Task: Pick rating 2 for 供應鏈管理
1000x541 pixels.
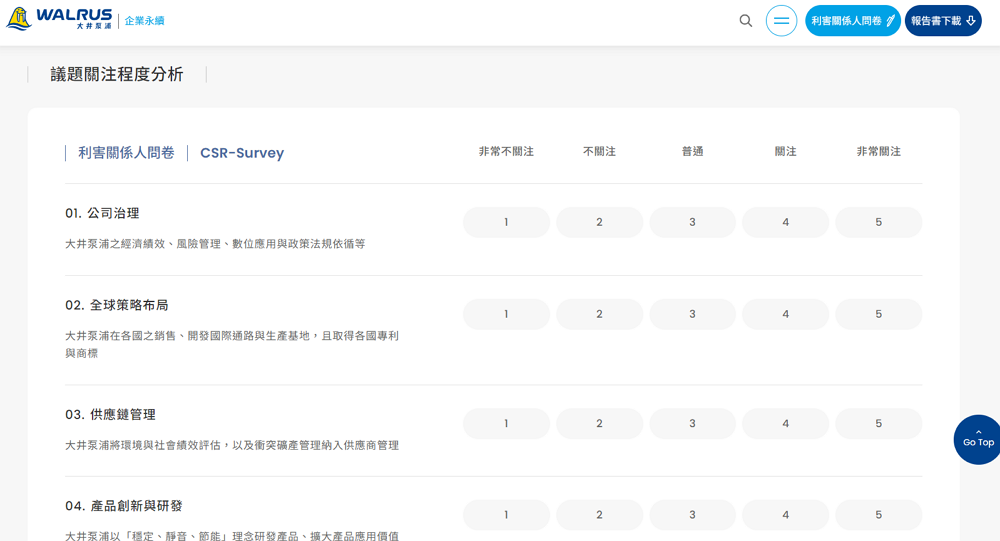Action: tap(599, 423)
